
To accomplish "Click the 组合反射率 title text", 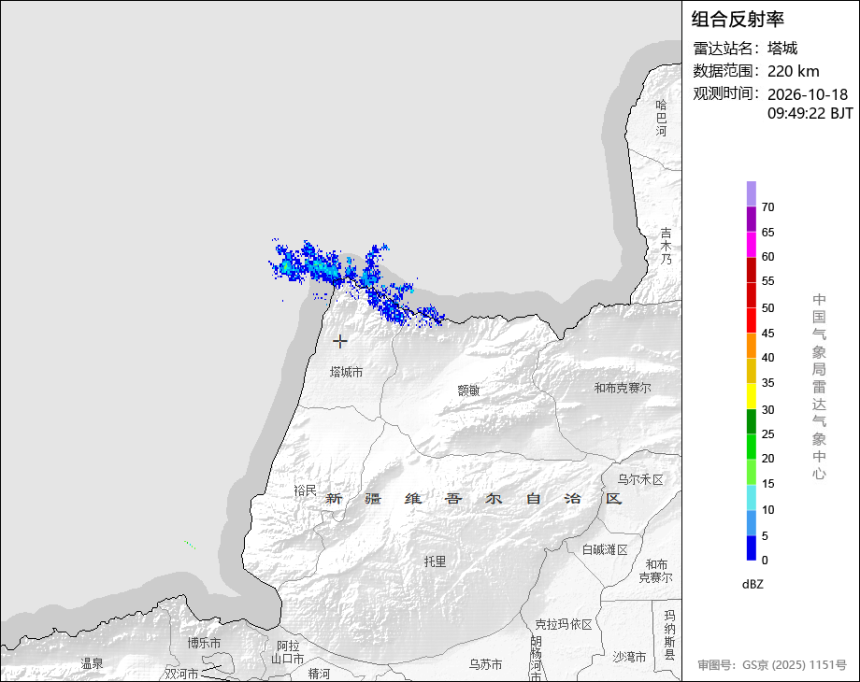I will point(737,19).
